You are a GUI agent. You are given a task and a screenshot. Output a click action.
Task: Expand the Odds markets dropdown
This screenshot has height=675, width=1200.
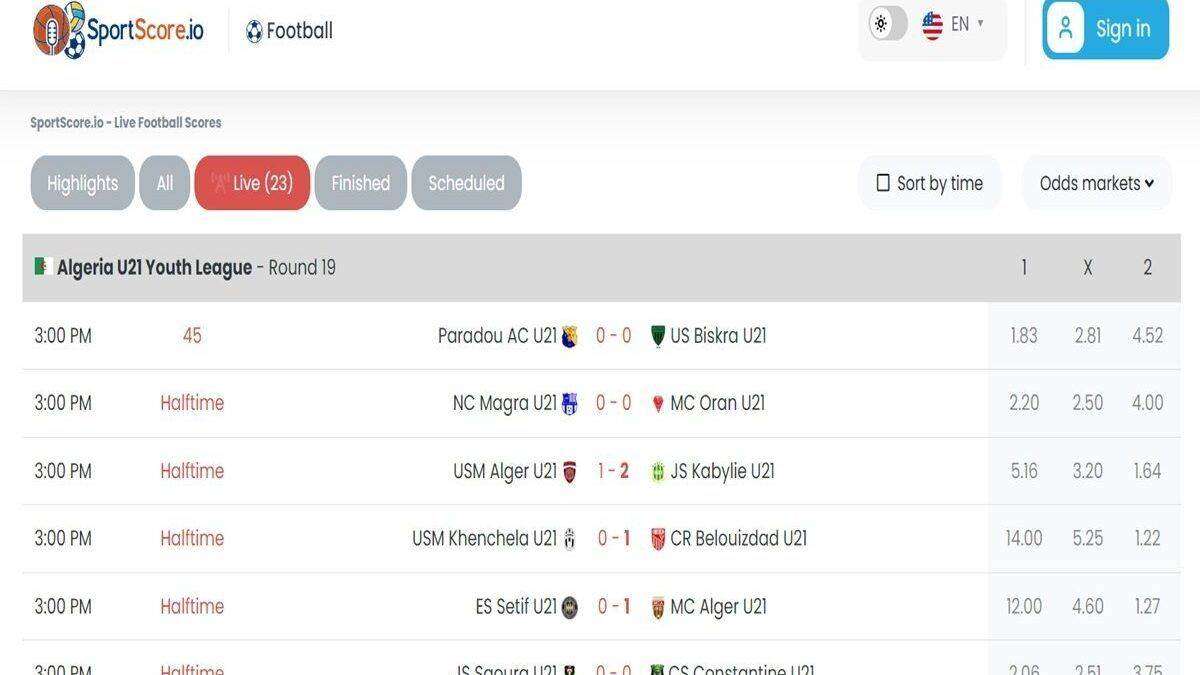[x=1097, y=183]
